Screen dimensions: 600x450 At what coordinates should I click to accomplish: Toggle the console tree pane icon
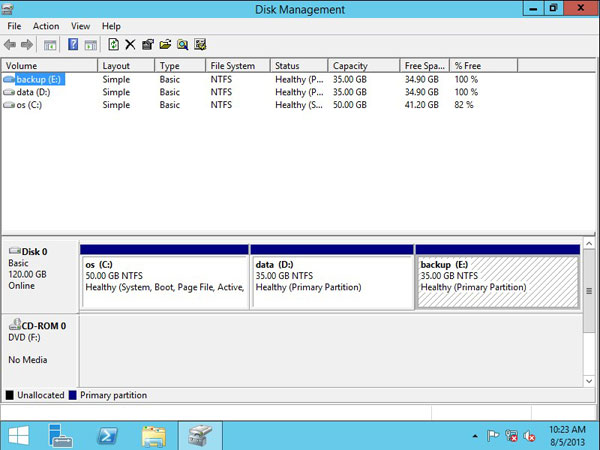pos(50,45)
